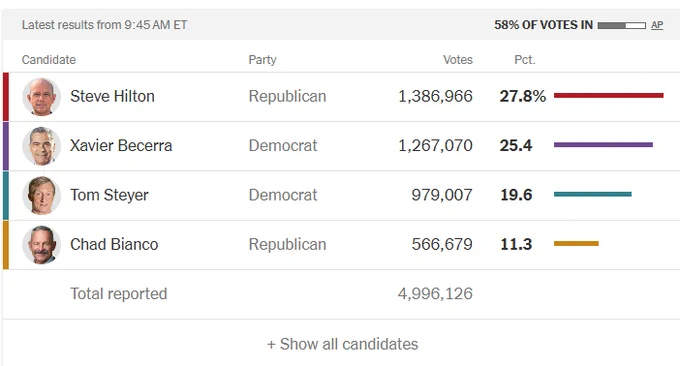Click Chad Bianco's orange percentage bar
The image size is (680, 366).
[576, 244]
